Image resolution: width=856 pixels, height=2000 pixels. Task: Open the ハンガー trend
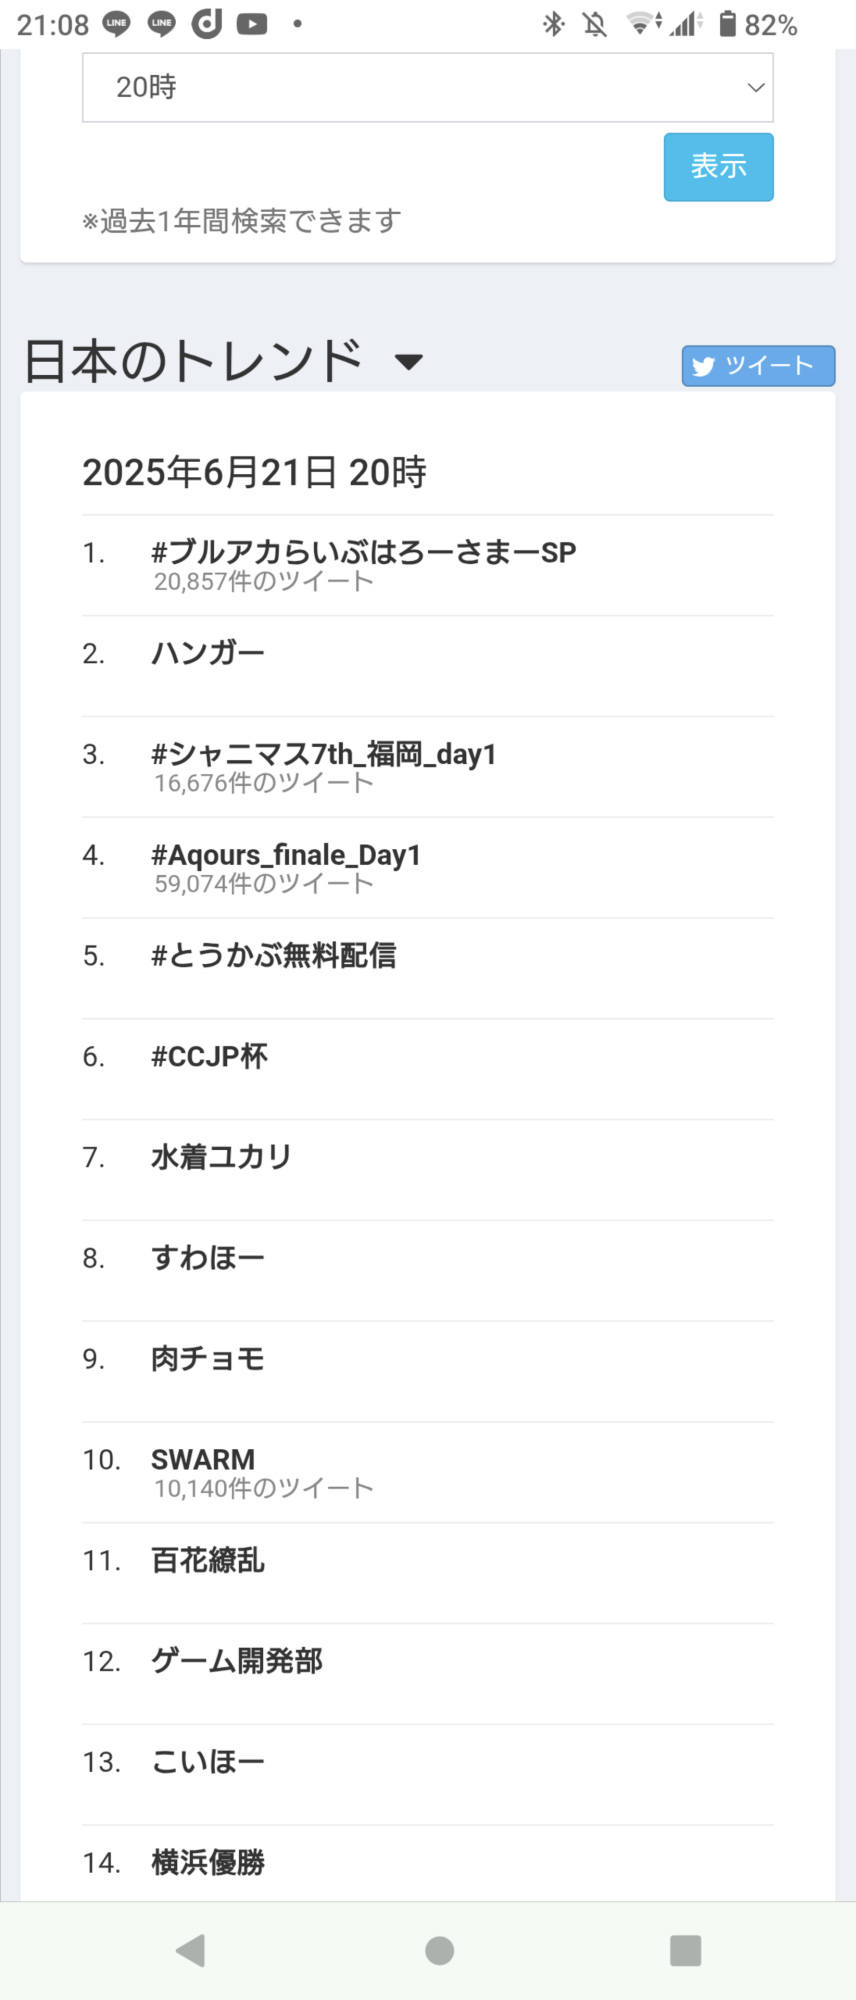pyautogui.click(x=208, y=653)
